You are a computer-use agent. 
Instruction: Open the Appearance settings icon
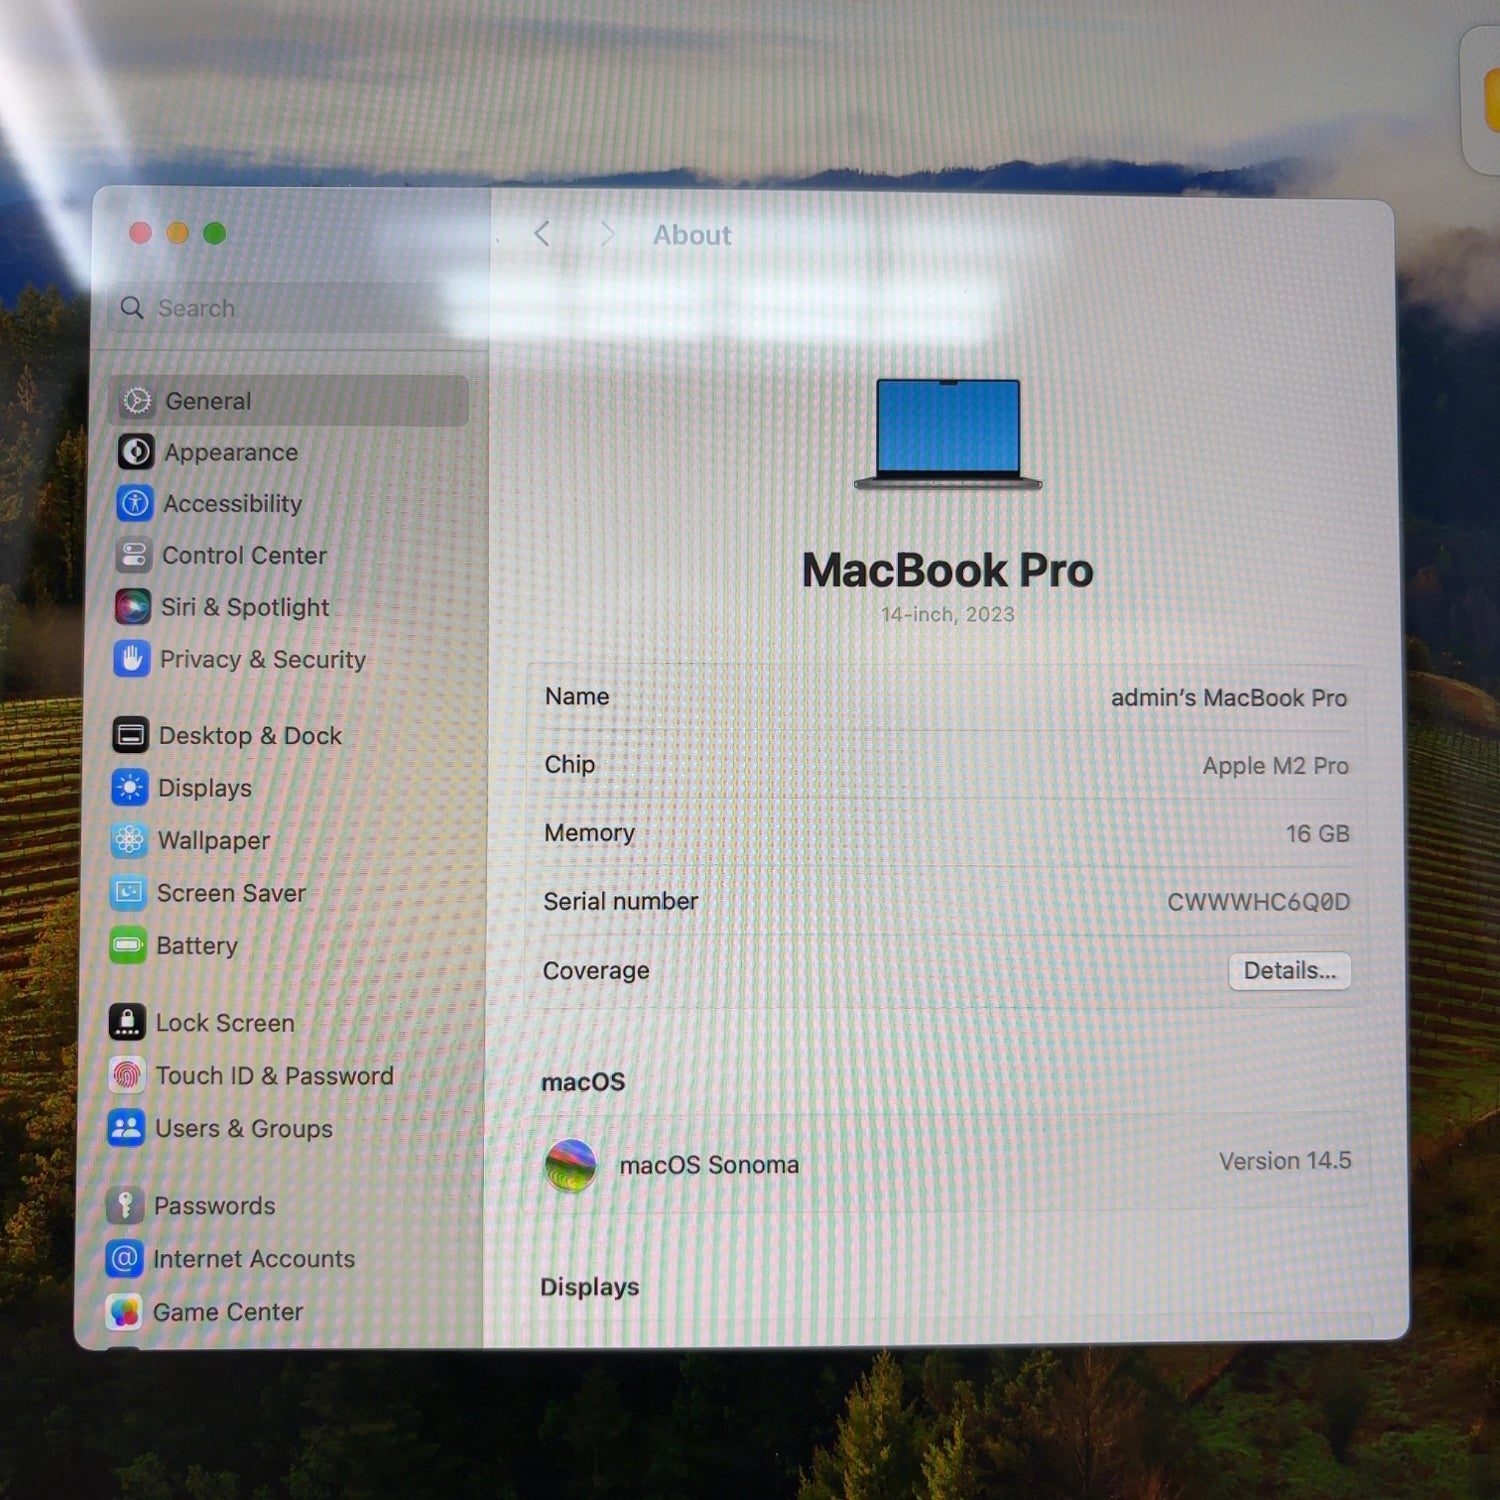coord(136,452)
